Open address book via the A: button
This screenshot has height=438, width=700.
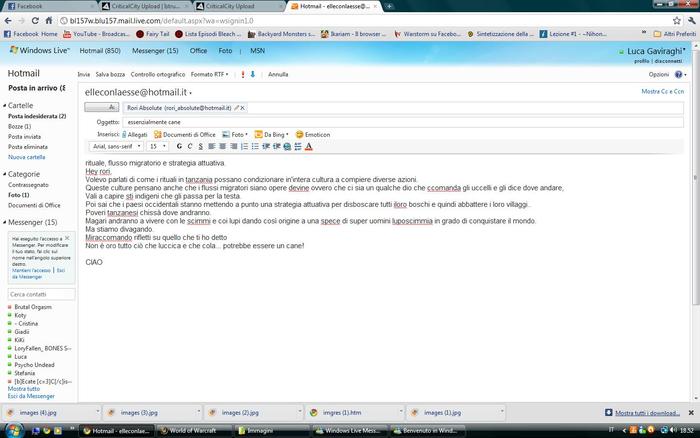pyautogui.click(x=101, y=107)
